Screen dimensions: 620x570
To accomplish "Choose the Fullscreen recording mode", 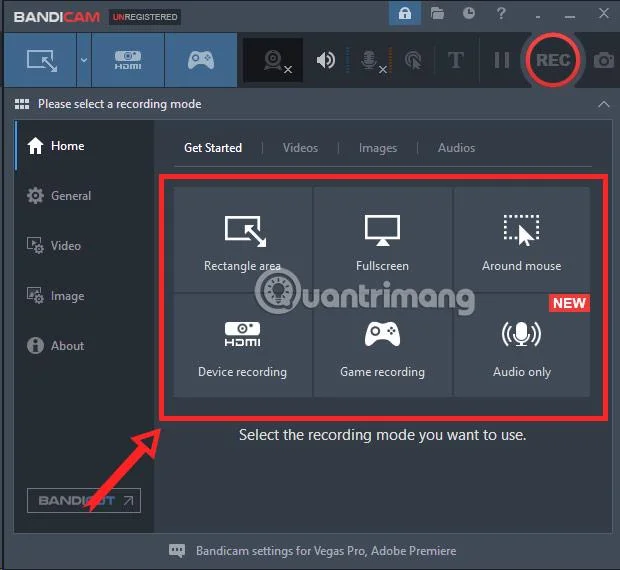I will pyautogui.click(x=382, y=240).
